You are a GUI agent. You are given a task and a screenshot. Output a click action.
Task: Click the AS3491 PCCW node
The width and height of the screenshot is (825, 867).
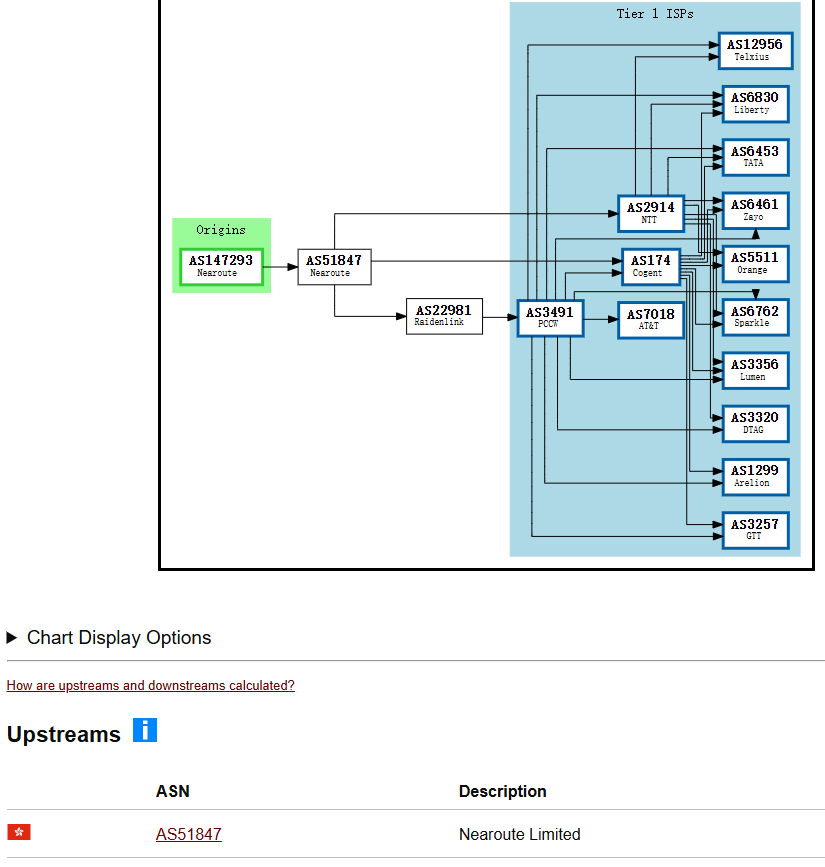550,318
